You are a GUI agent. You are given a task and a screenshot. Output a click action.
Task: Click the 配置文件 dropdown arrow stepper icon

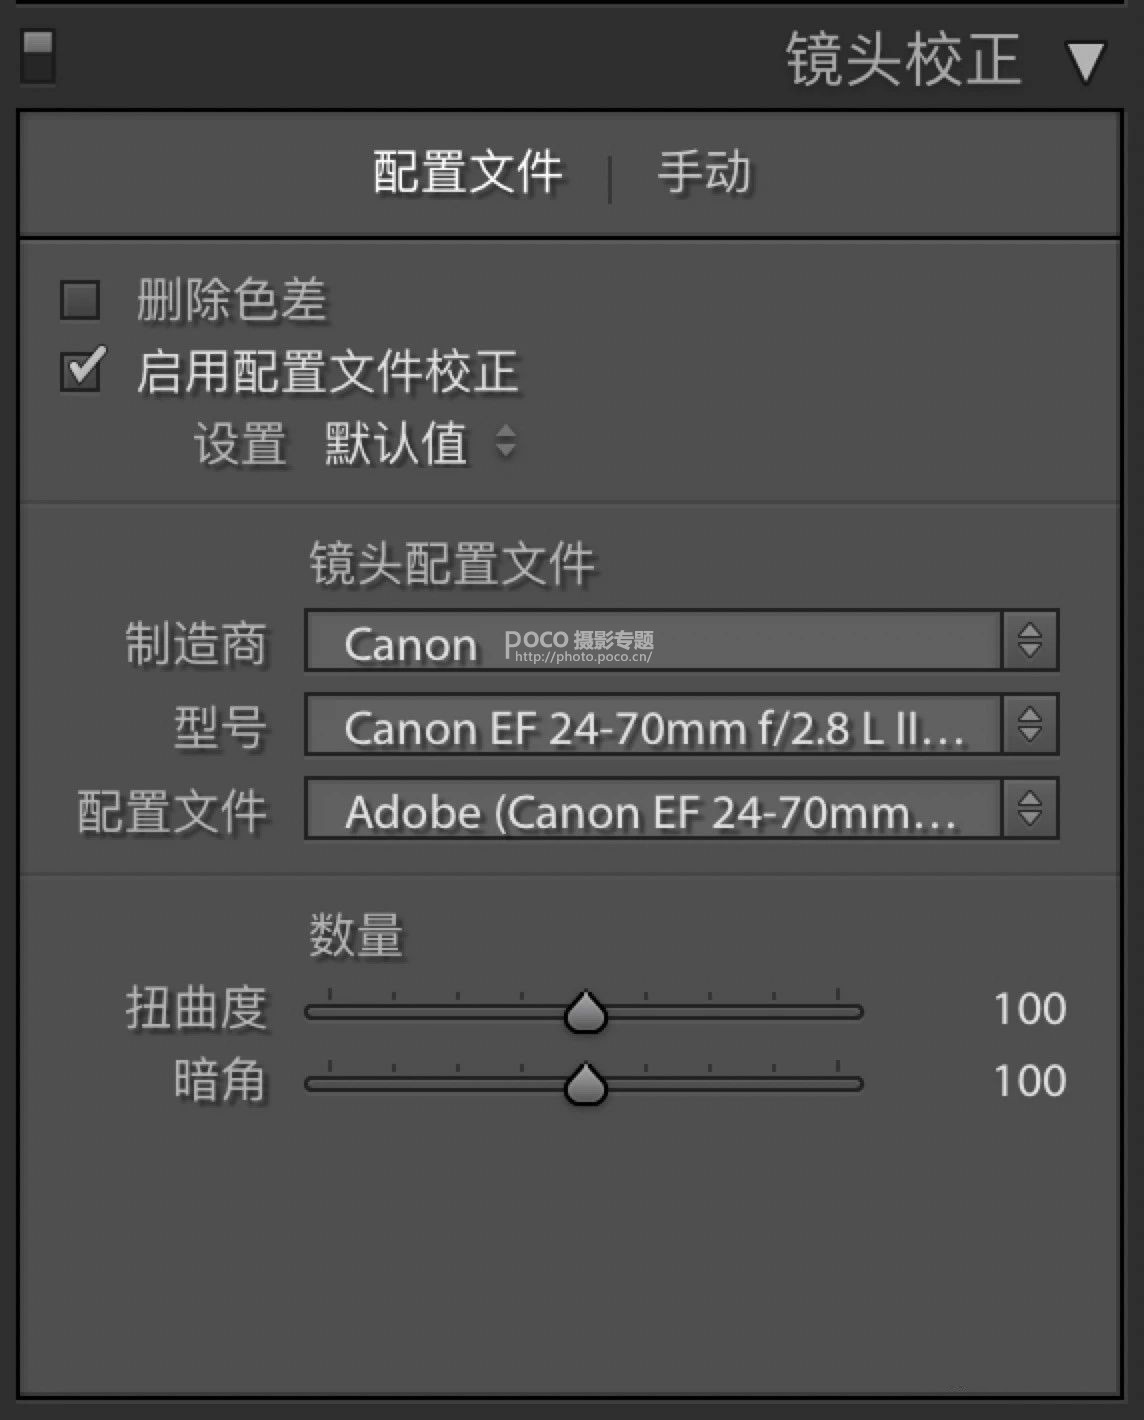(x=1029, y=809)
